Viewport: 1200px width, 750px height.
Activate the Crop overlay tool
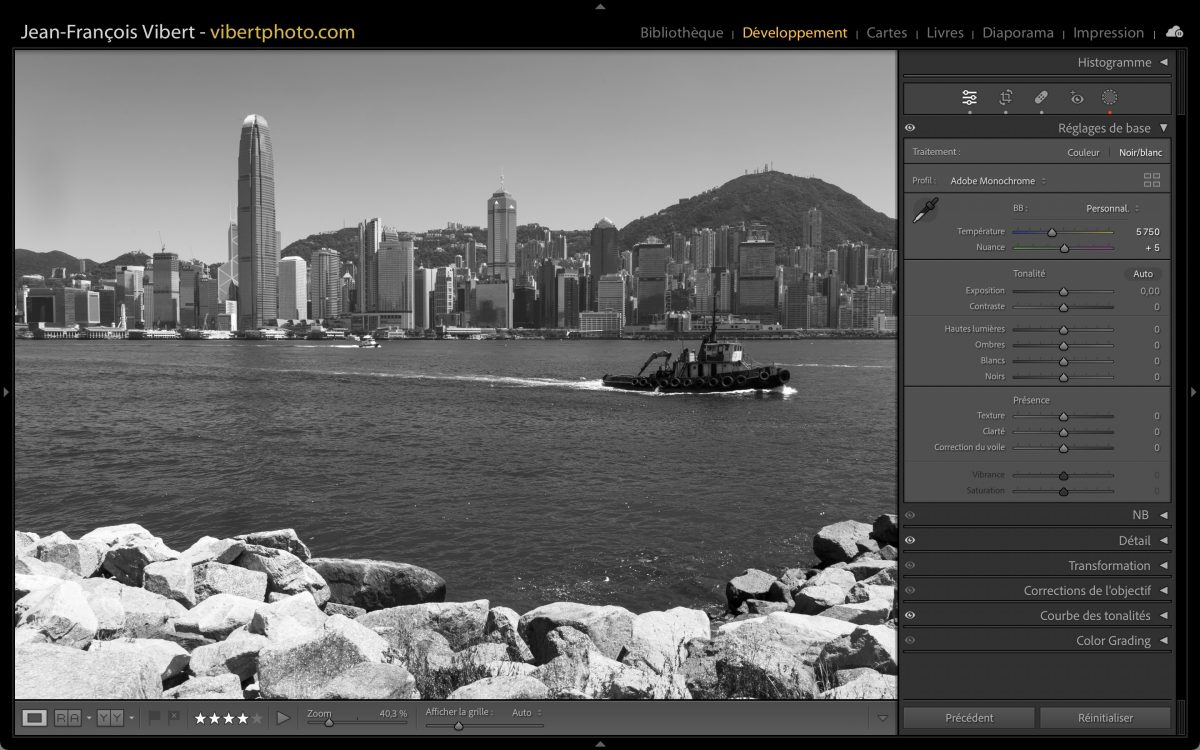(1005, 98)
